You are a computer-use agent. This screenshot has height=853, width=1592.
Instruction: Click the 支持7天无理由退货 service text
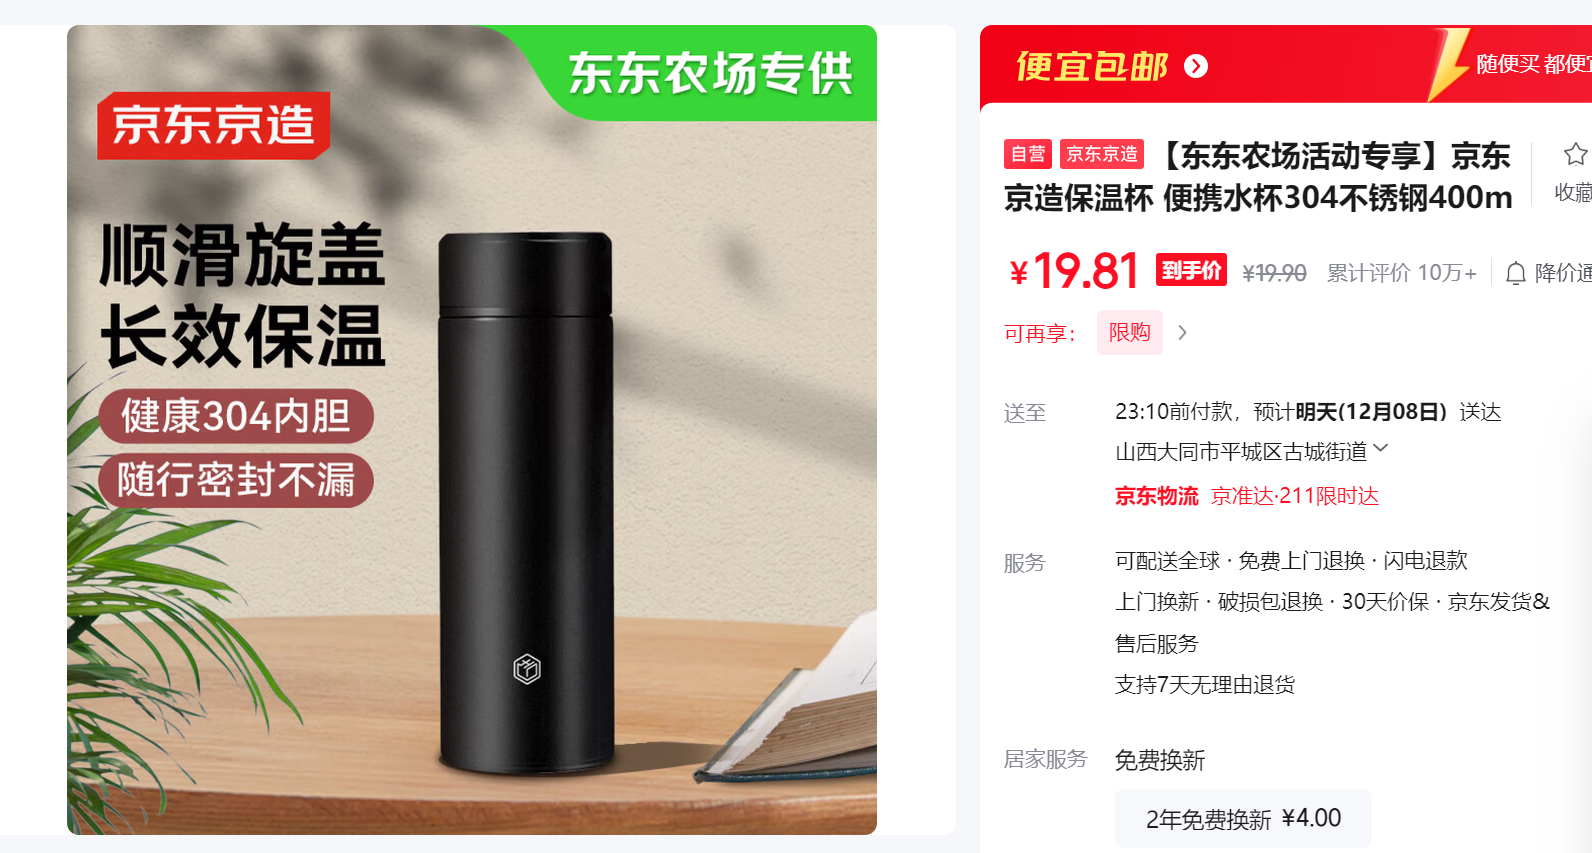(x=1205, y=685)
